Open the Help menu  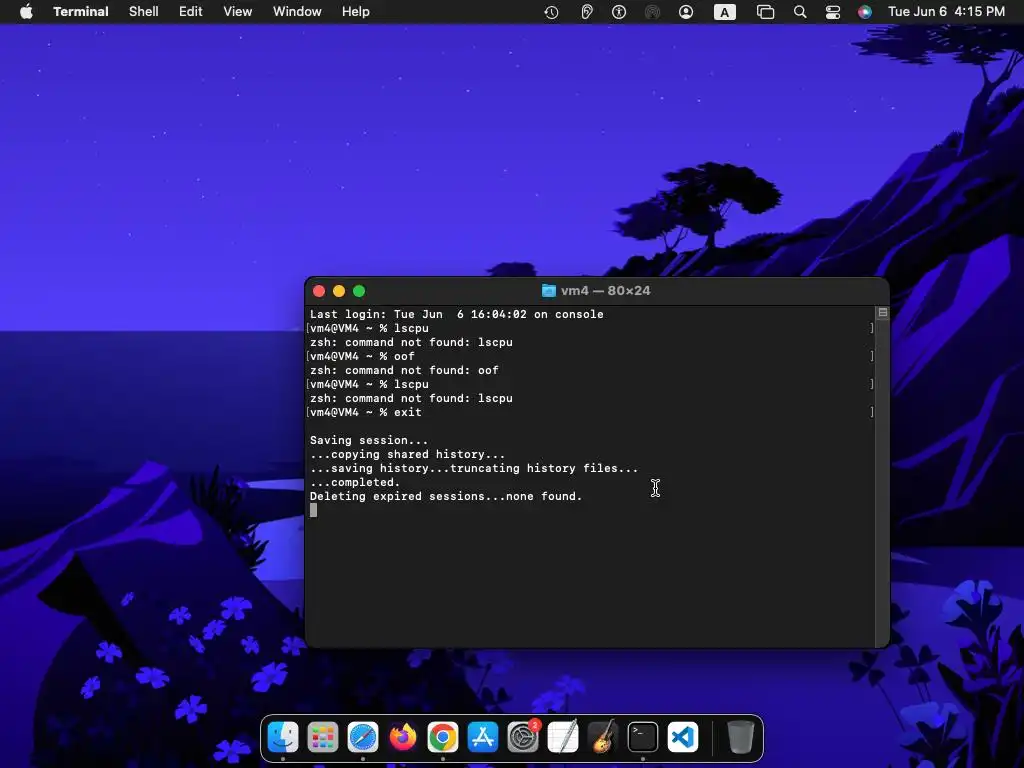356,12
